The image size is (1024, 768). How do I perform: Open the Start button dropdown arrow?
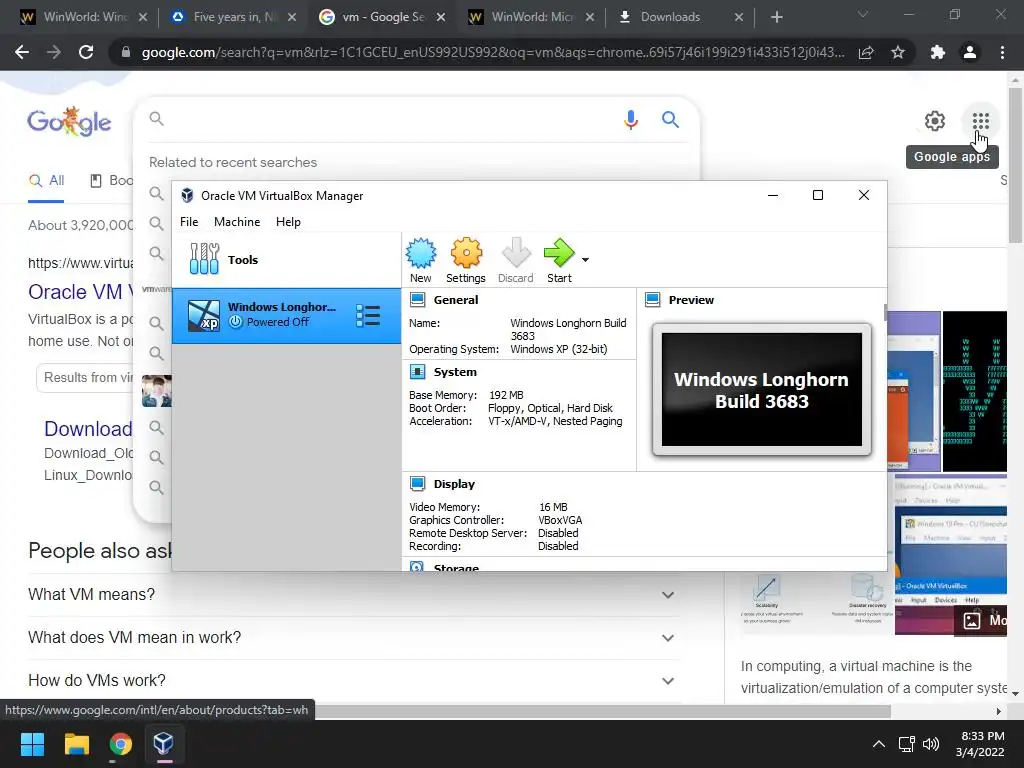585,260
